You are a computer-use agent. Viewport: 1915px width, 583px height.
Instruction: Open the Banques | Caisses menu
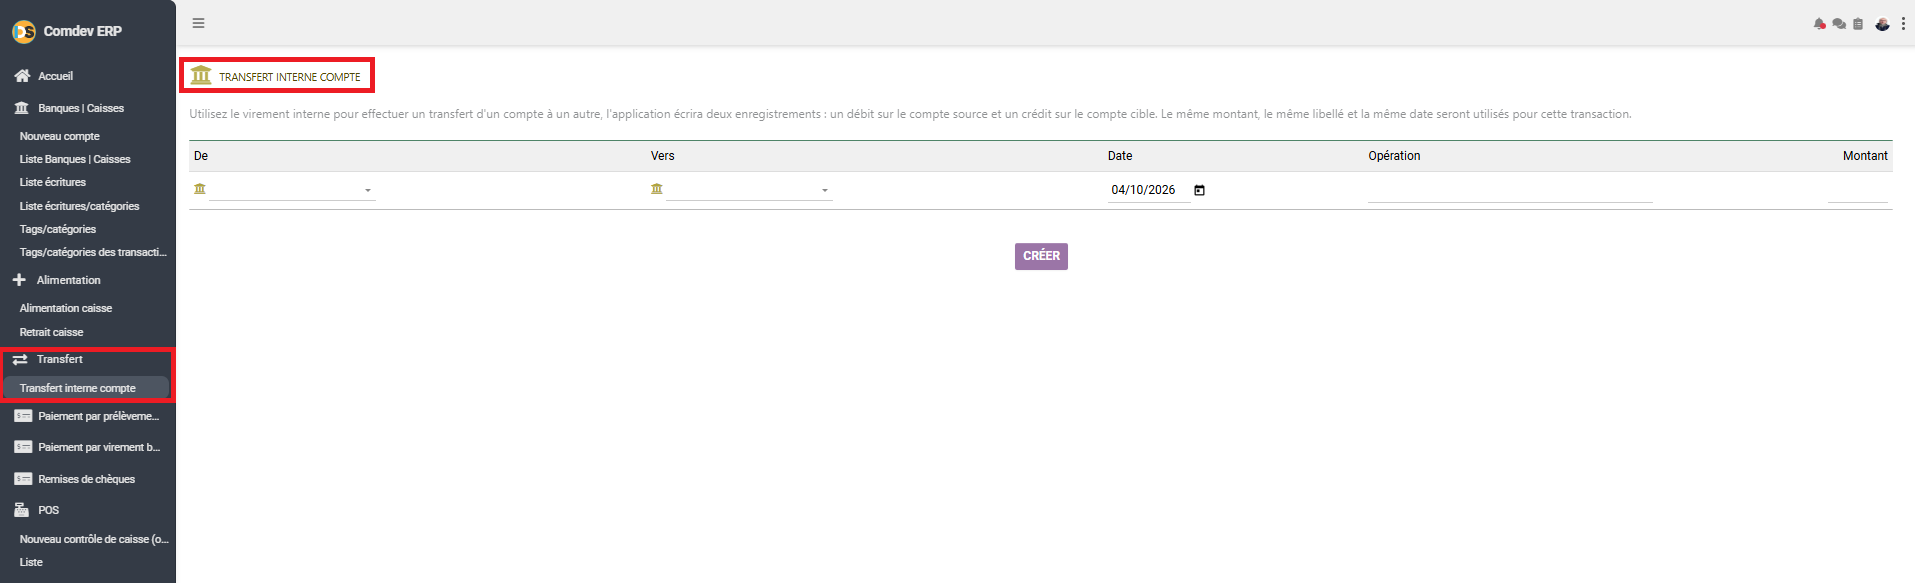click(81, 108)
